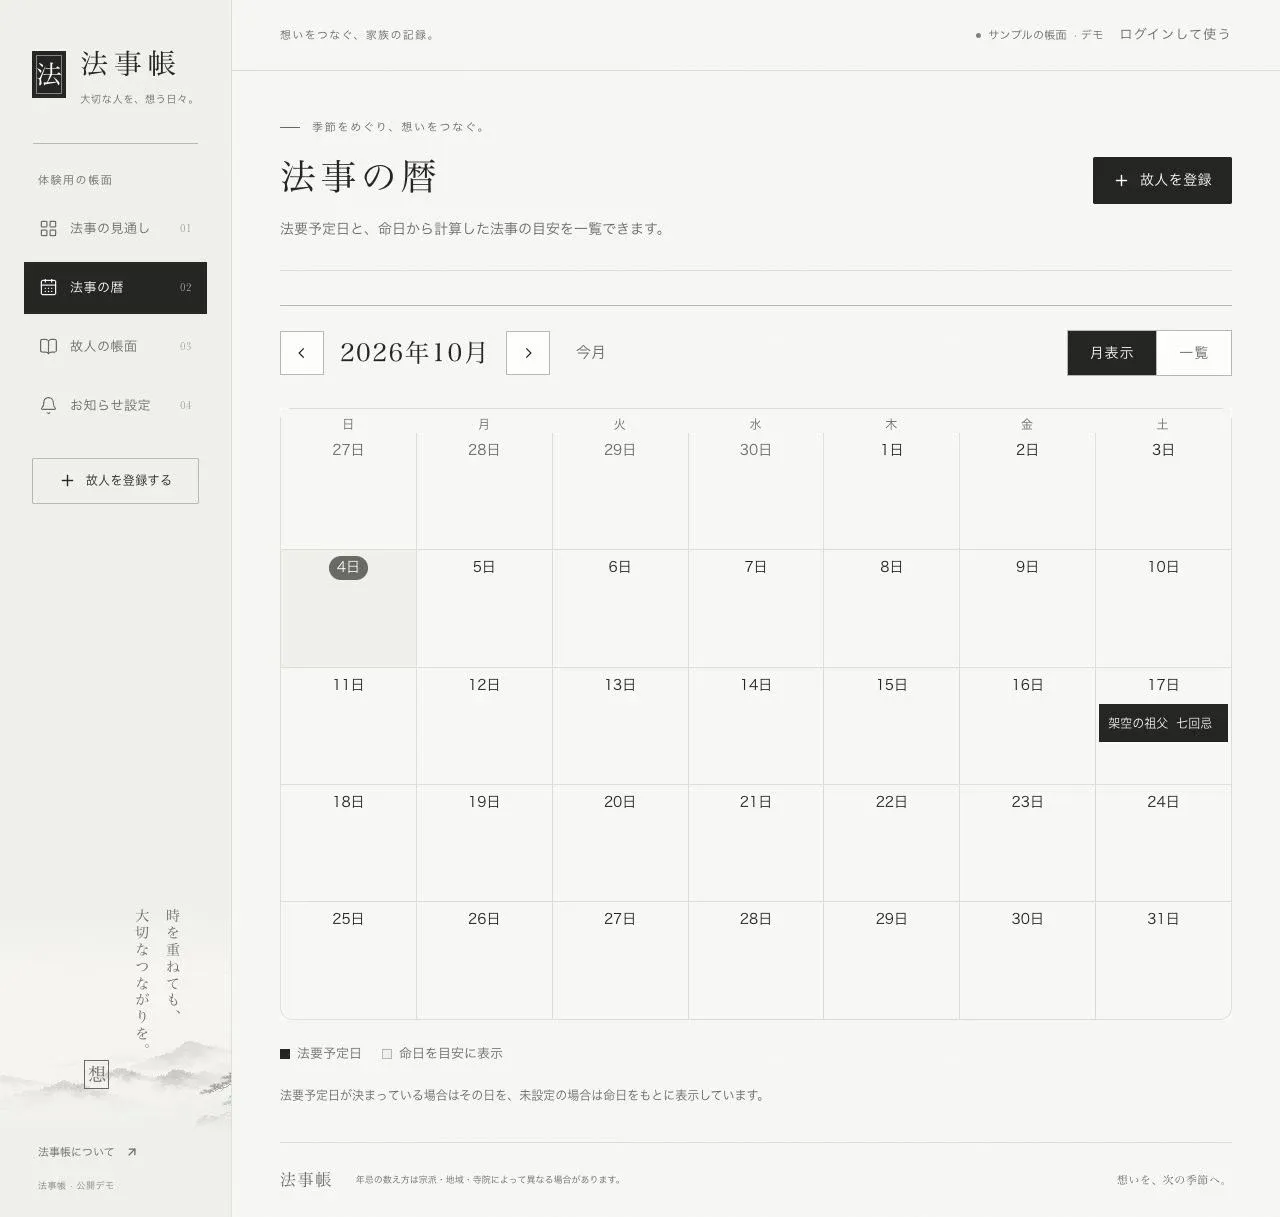Click the 法事の暦 page title
Screen dimensions: 1280x1217
359,177
